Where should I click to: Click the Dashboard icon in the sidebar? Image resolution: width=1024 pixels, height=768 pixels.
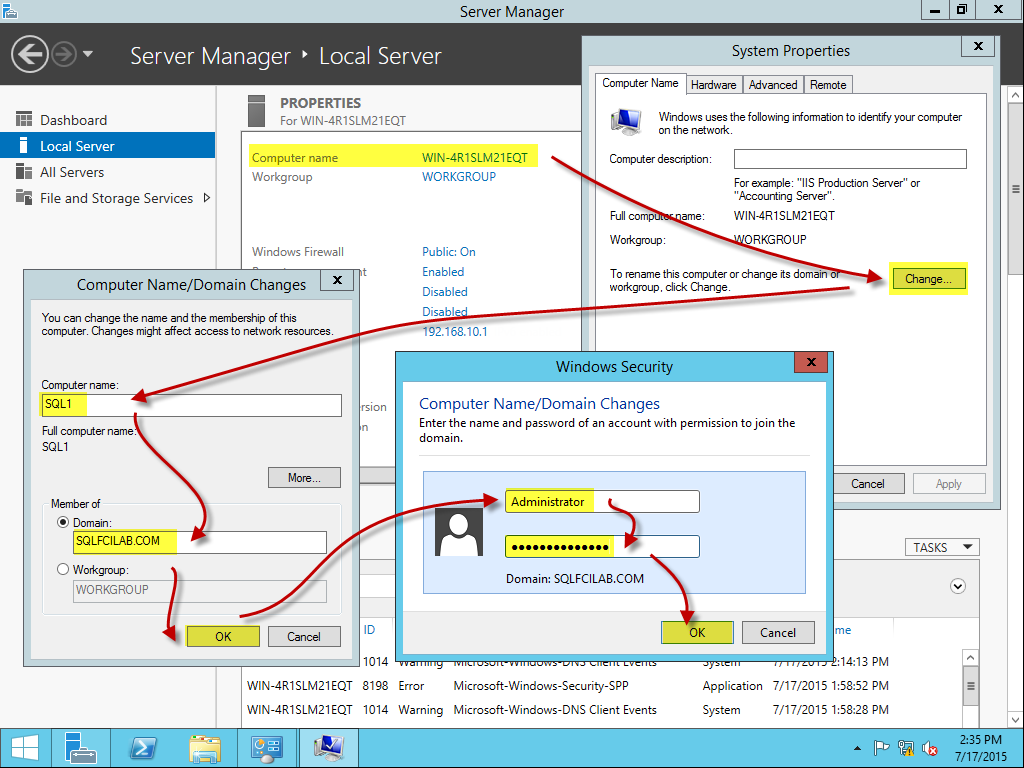(24, 120)
